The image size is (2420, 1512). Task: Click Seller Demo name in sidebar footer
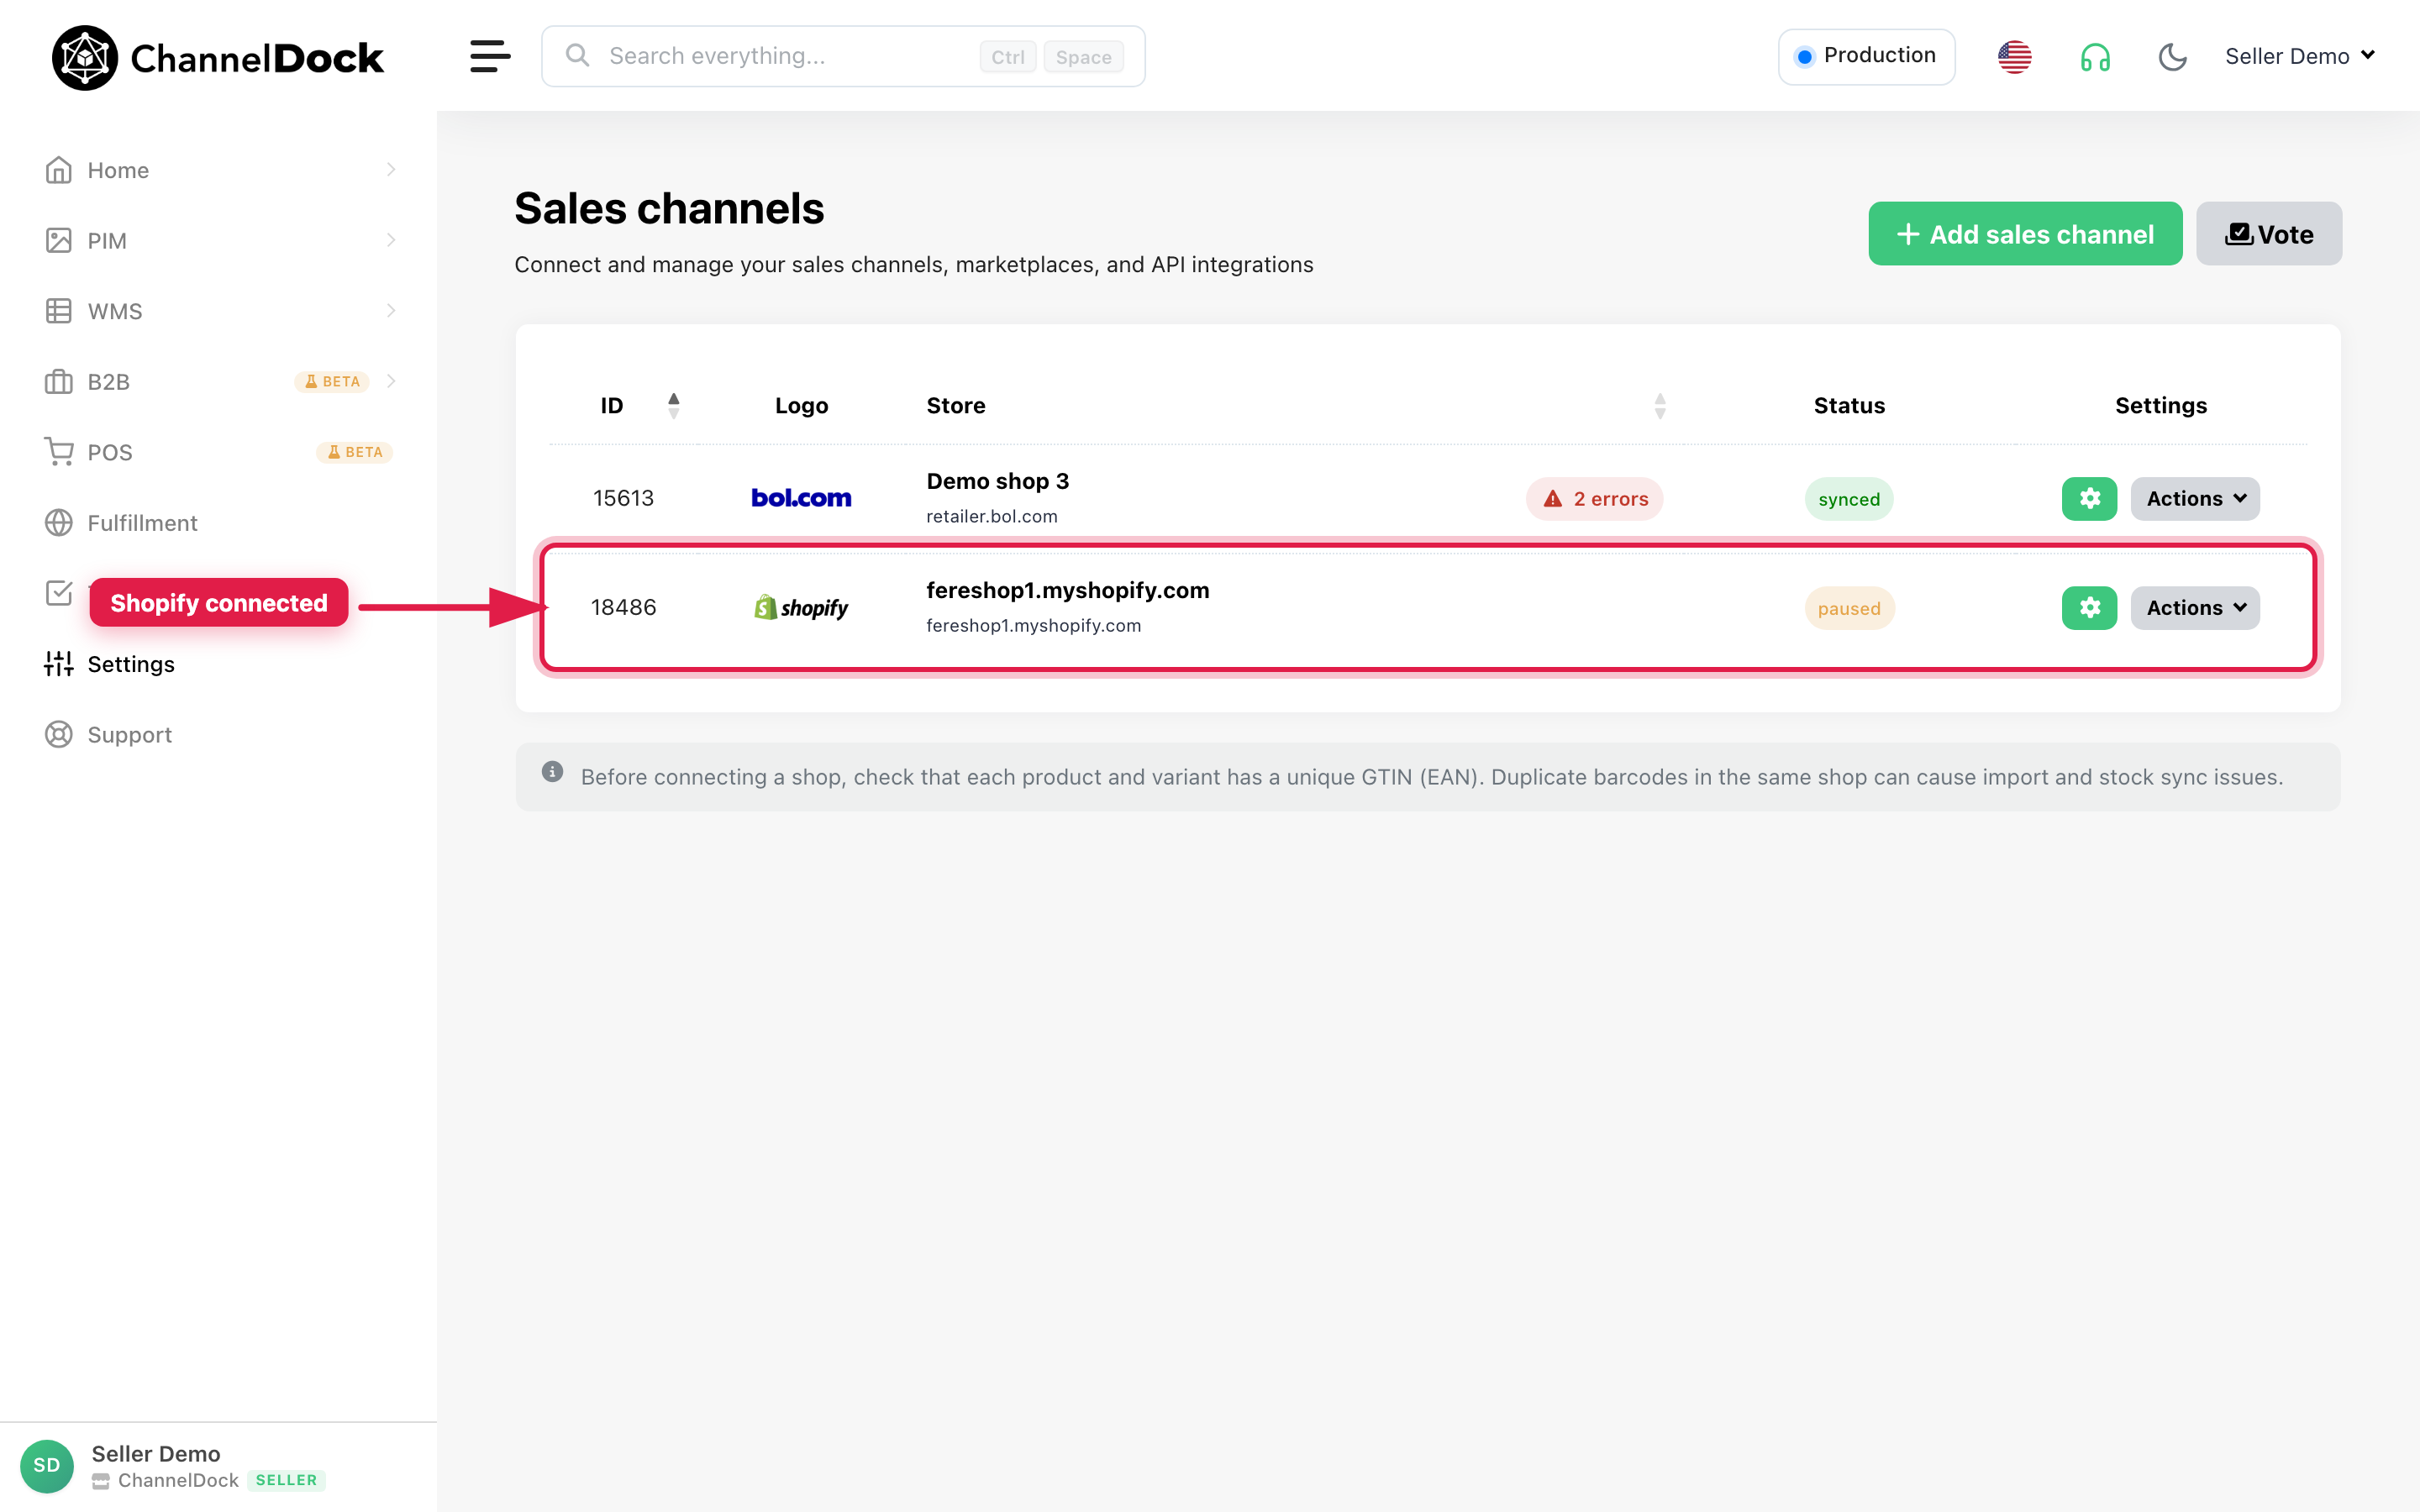coord(155,1453)
